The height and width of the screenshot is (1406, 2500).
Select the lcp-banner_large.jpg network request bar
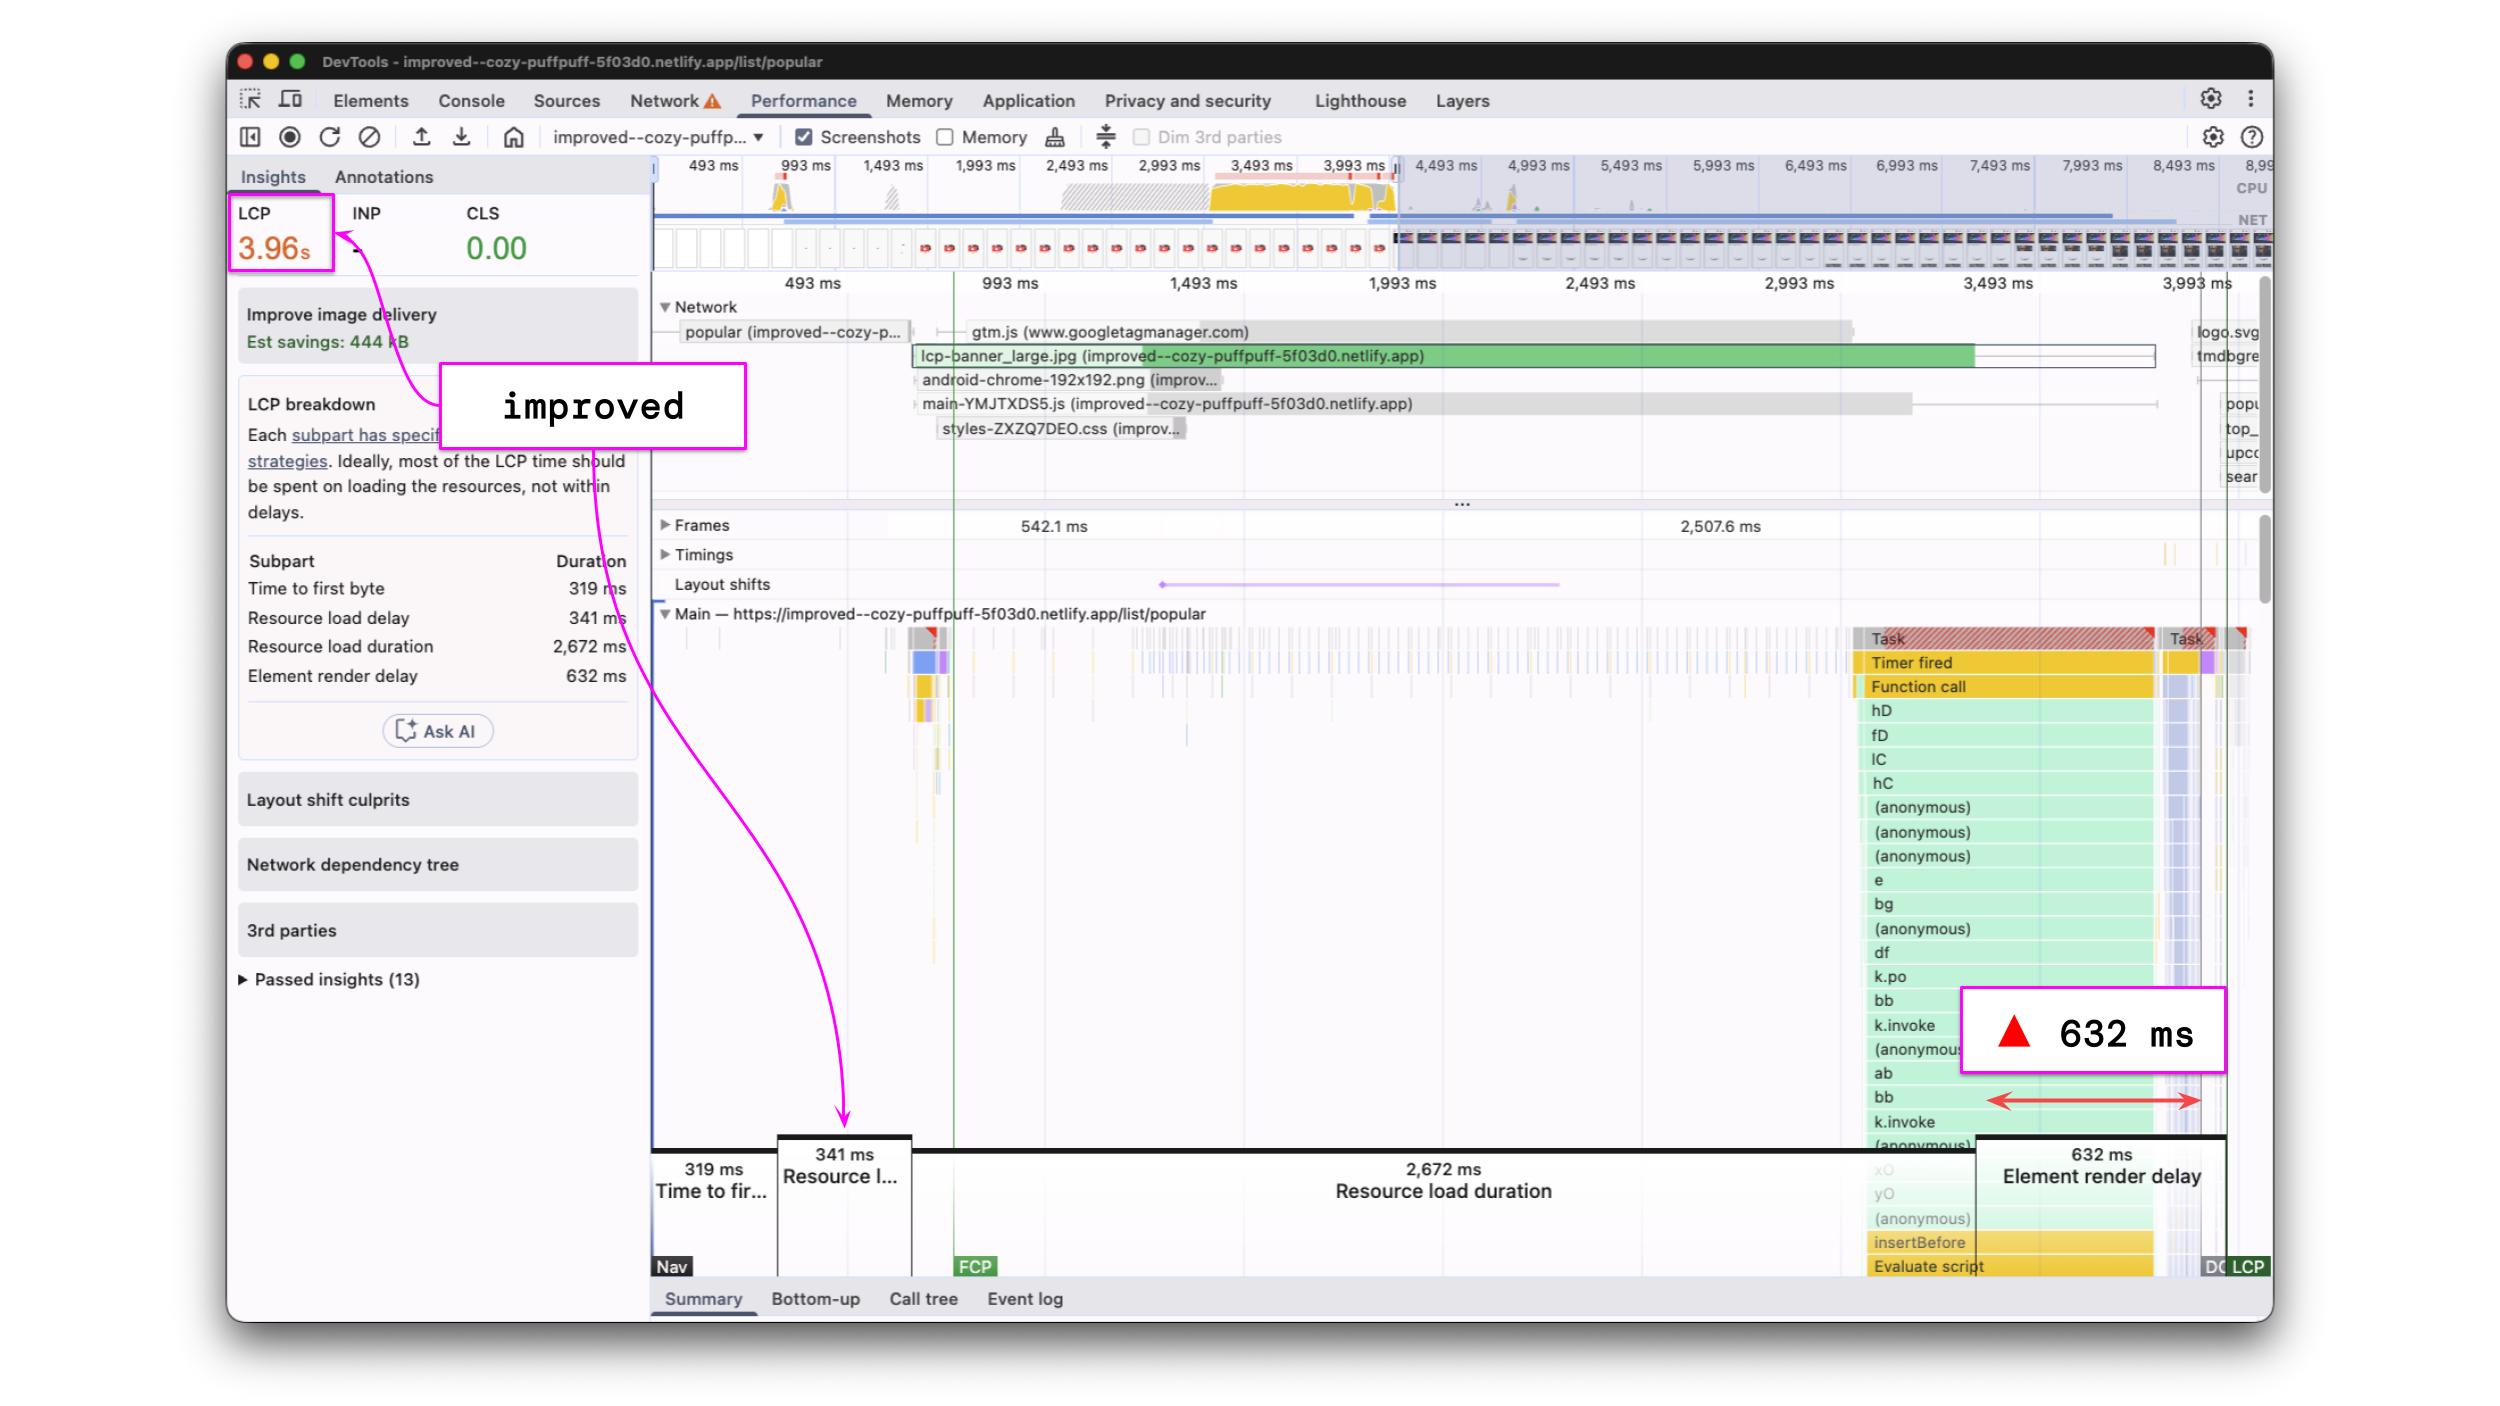pyautogui.click(x=1500, y=356)
